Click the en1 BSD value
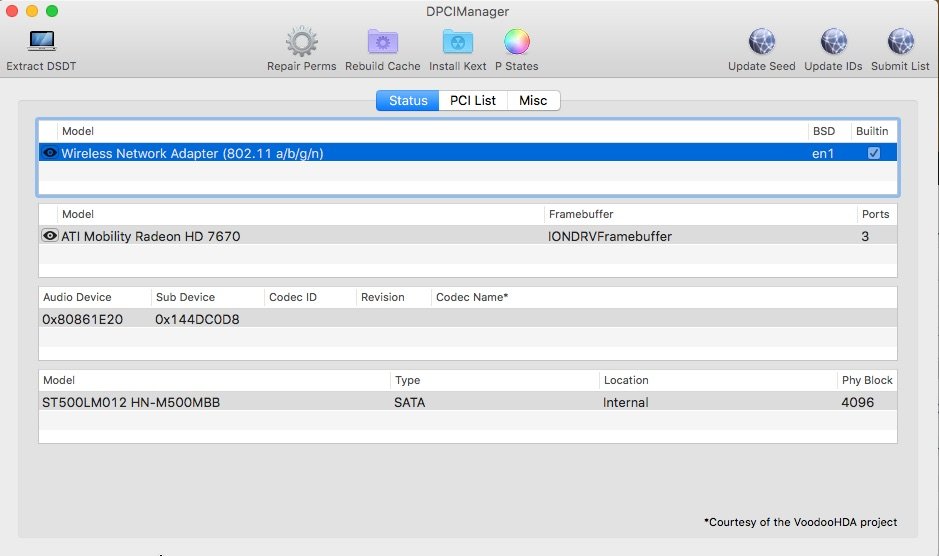The width and height of the screenshot is (939, 556). click(823, 153)
